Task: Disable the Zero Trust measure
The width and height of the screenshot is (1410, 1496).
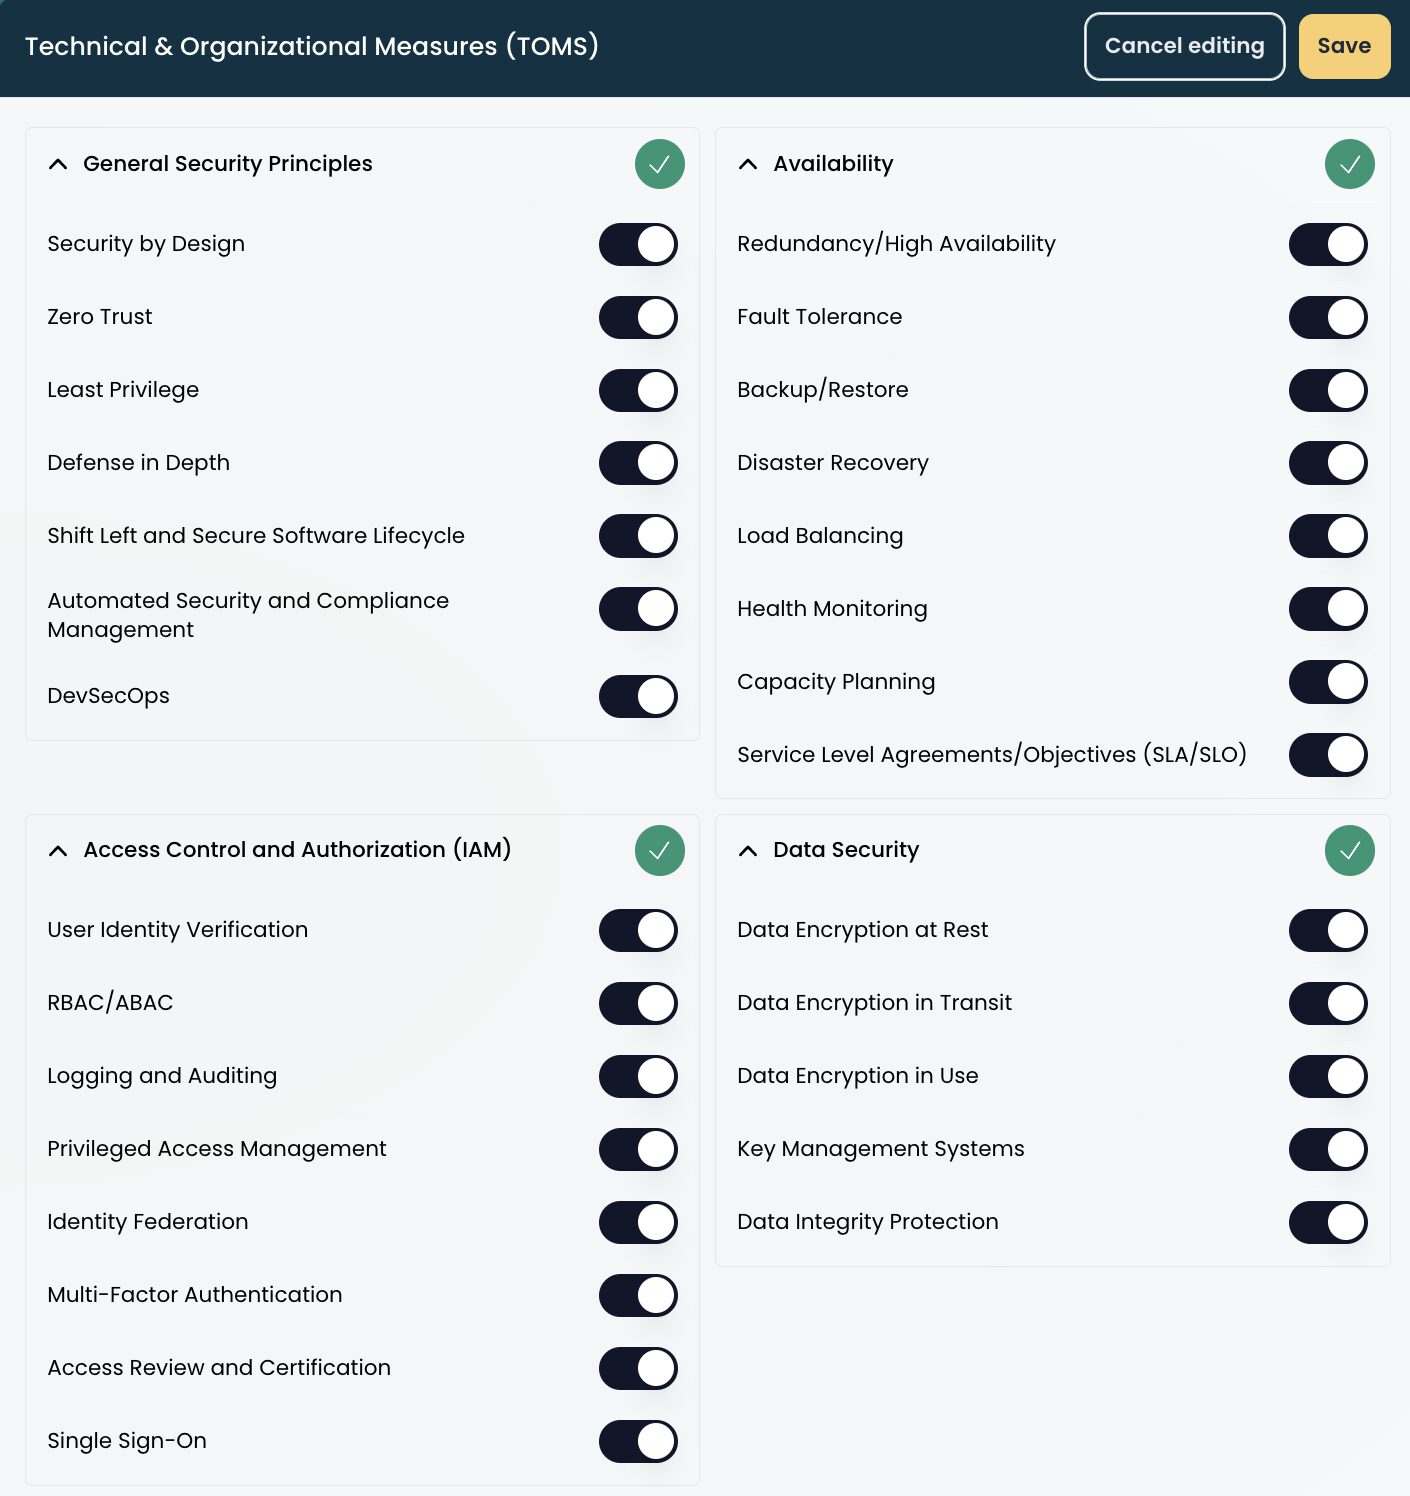Action: [x=638, y=317]
